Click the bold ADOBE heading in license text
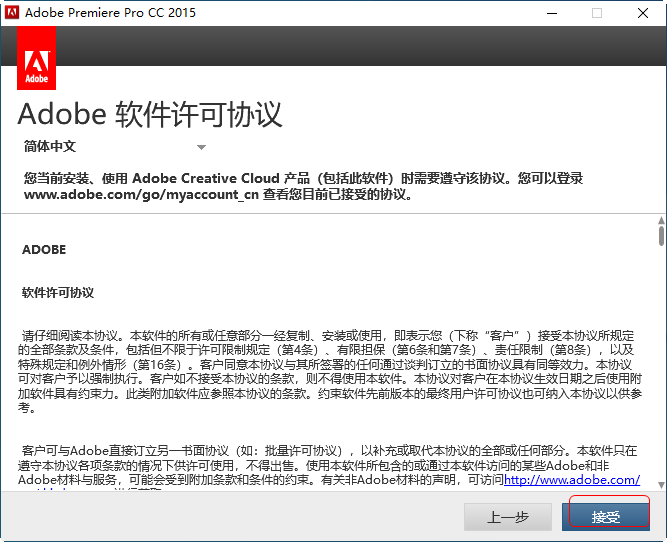This screenshot has height=542, width=667. 44,250
